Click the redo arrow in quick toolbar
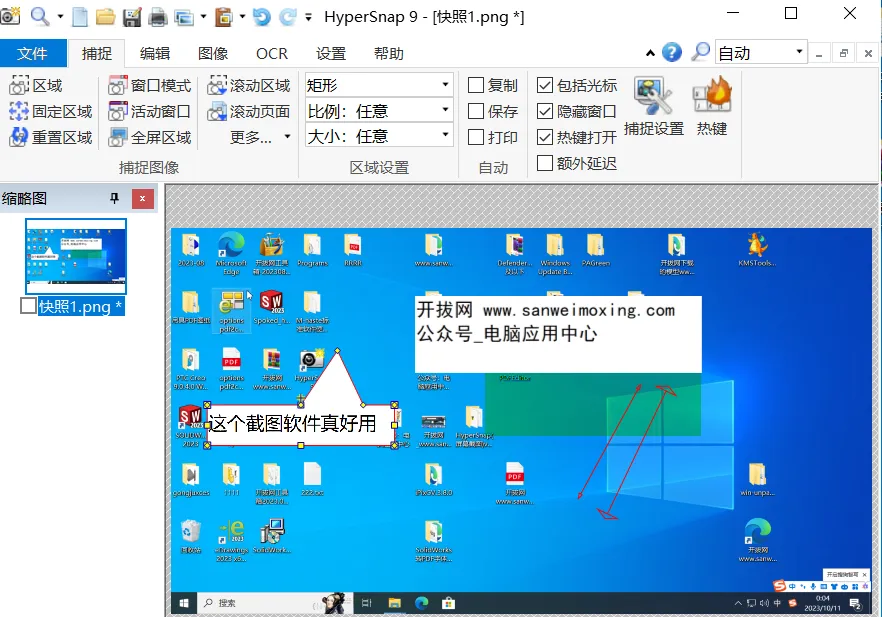This screenshot has height=617, width=882. [287, 17]
